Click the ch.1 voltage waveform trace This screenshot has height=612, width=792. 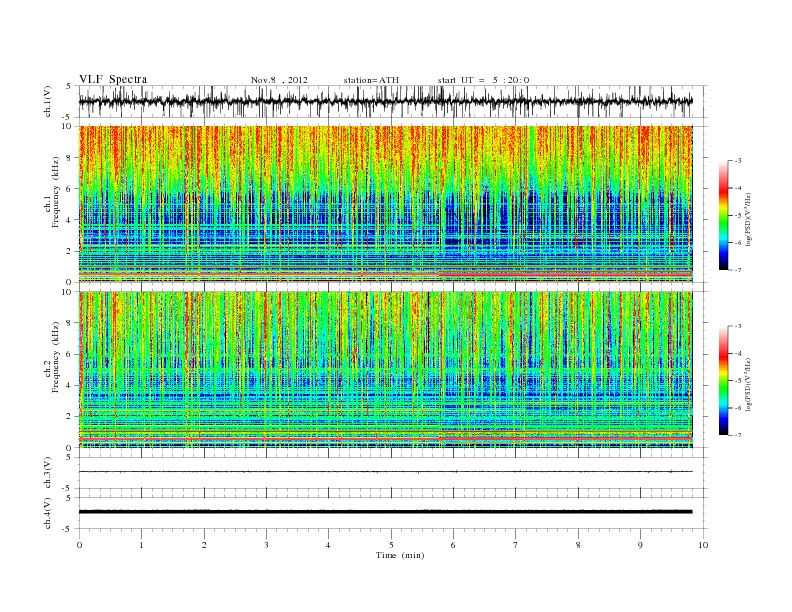[385, 101]
